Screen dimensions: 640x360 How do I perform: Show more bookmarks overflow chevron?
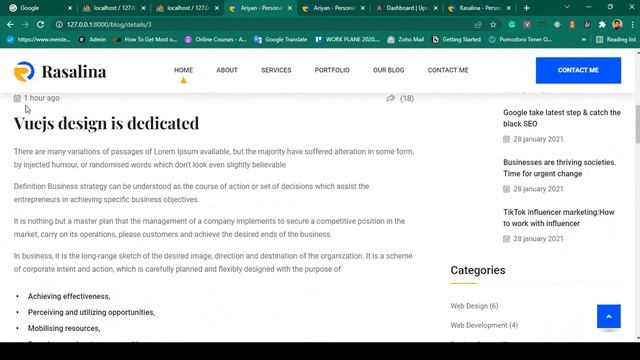(x=584, y=40)
